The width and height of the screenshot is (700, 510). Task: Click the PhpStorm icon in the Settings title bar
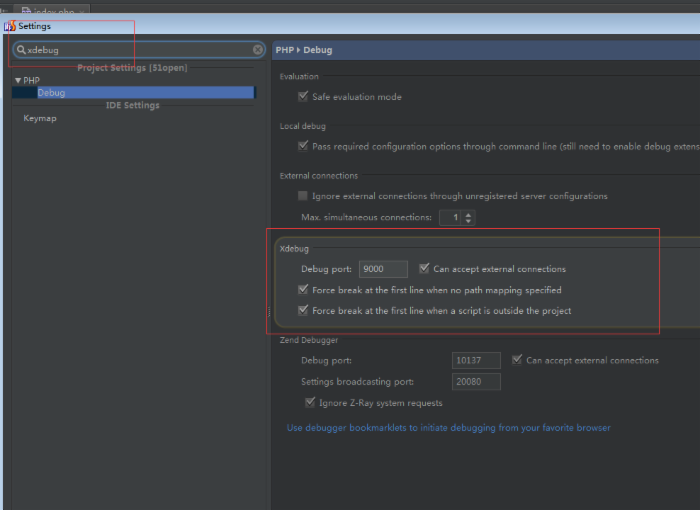(10, 26)
